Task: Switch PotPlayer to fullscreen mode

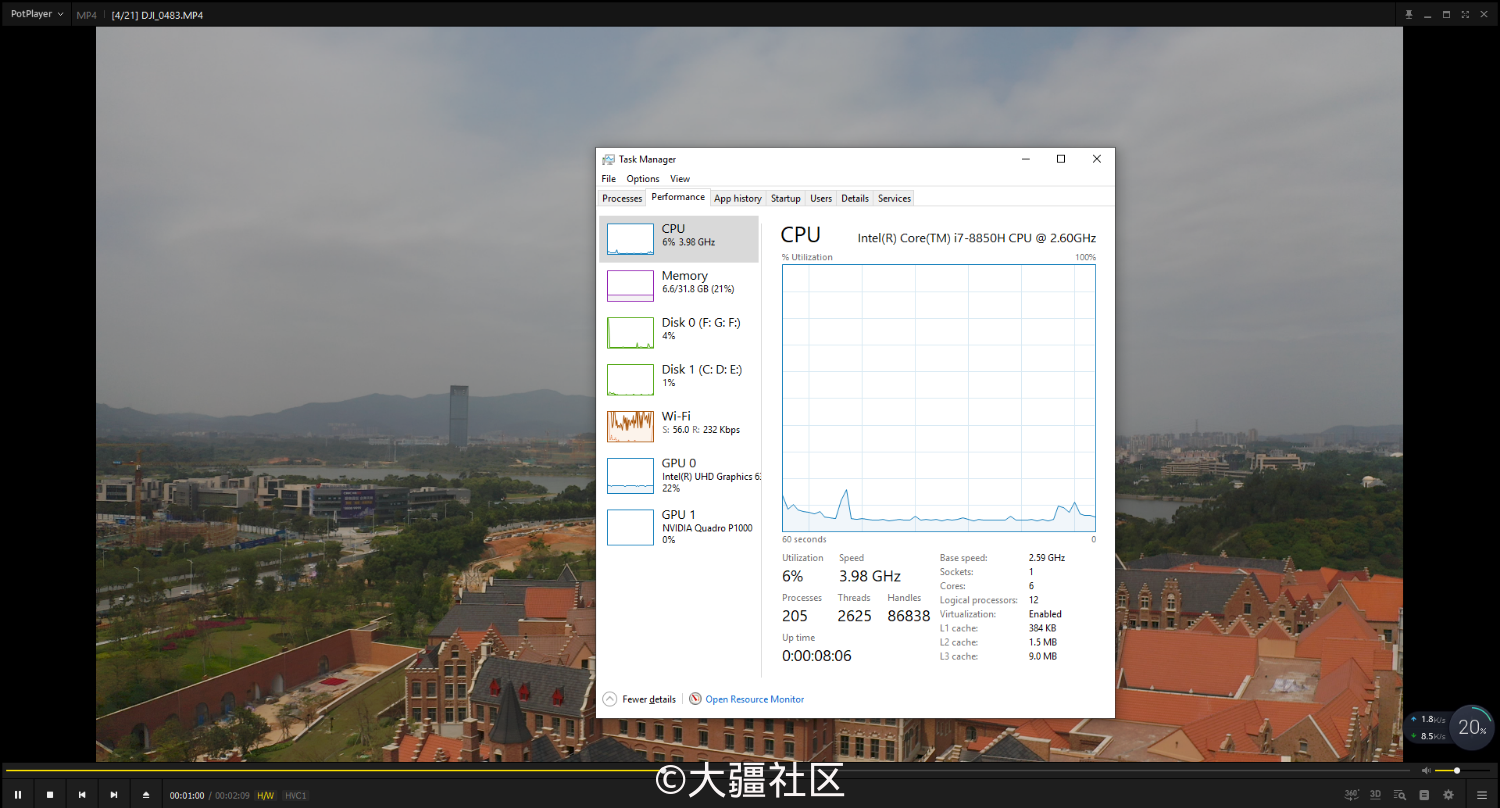Action: tap(1465, 15)
